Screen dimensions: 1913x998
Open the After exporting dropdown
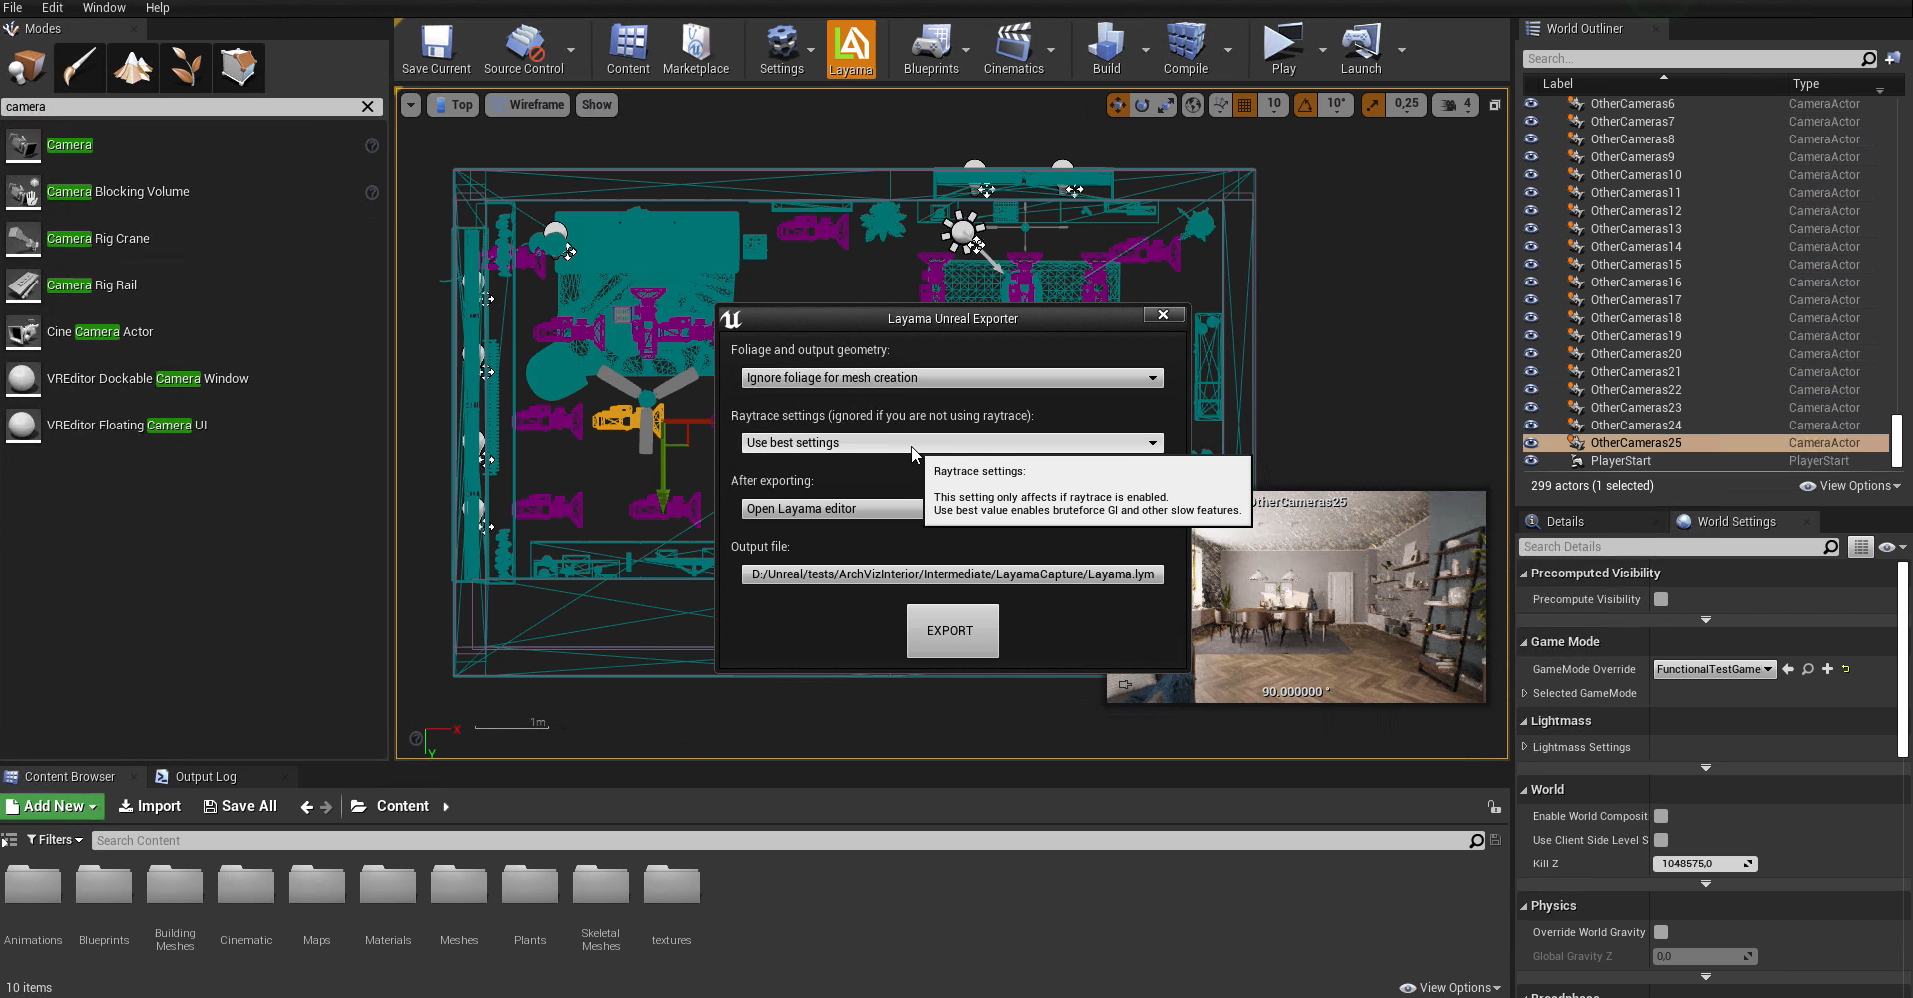point(832,509)
